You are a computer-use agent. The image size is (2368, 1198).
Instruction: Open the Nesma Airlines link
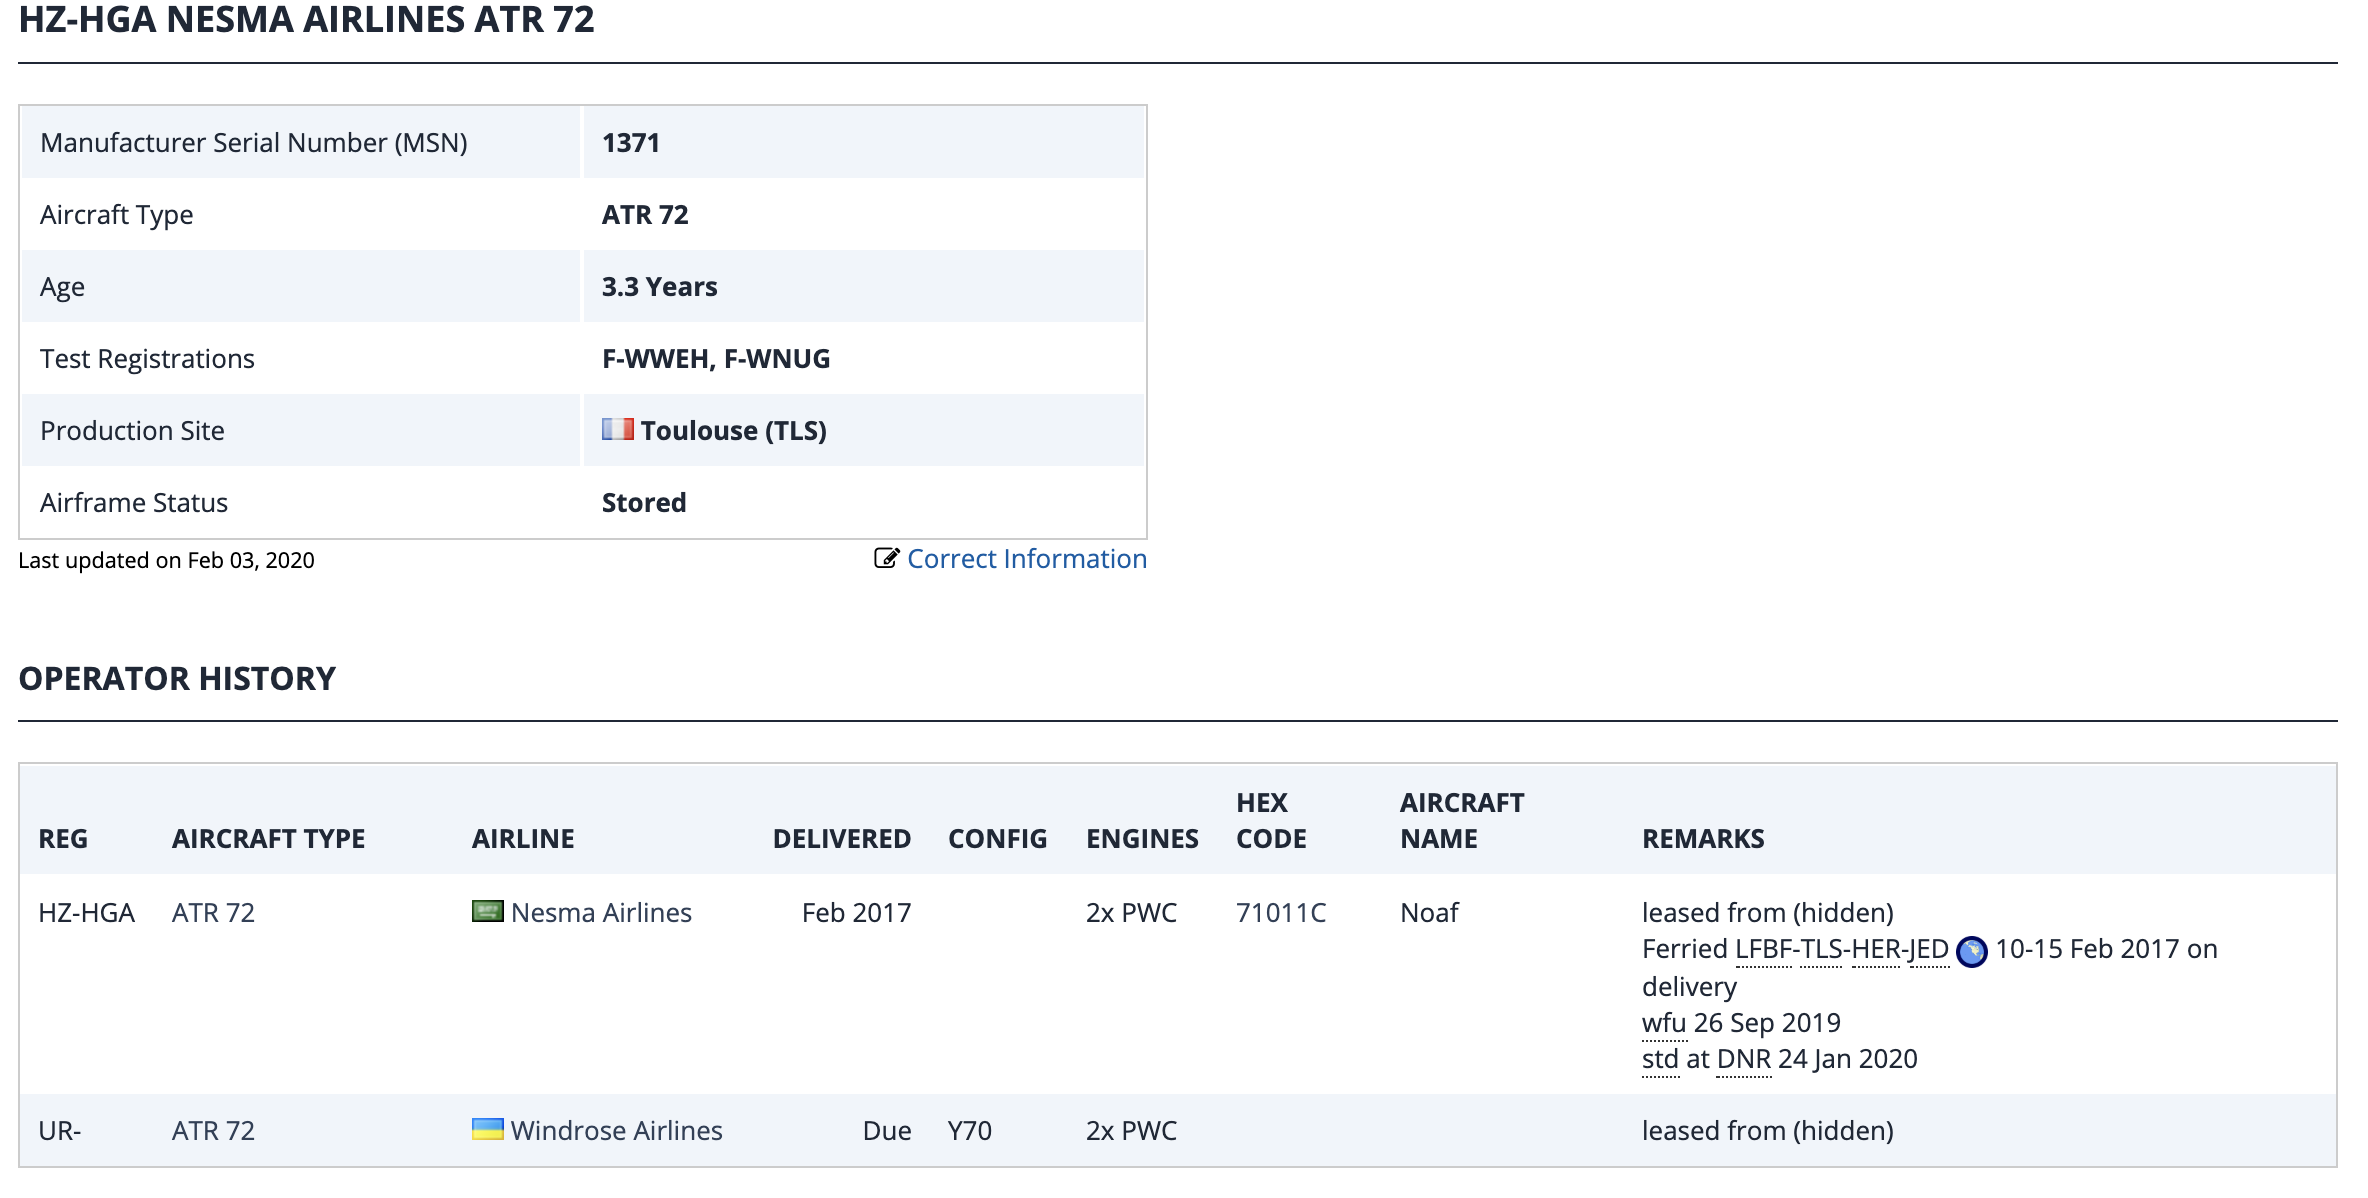pos(600,913)
